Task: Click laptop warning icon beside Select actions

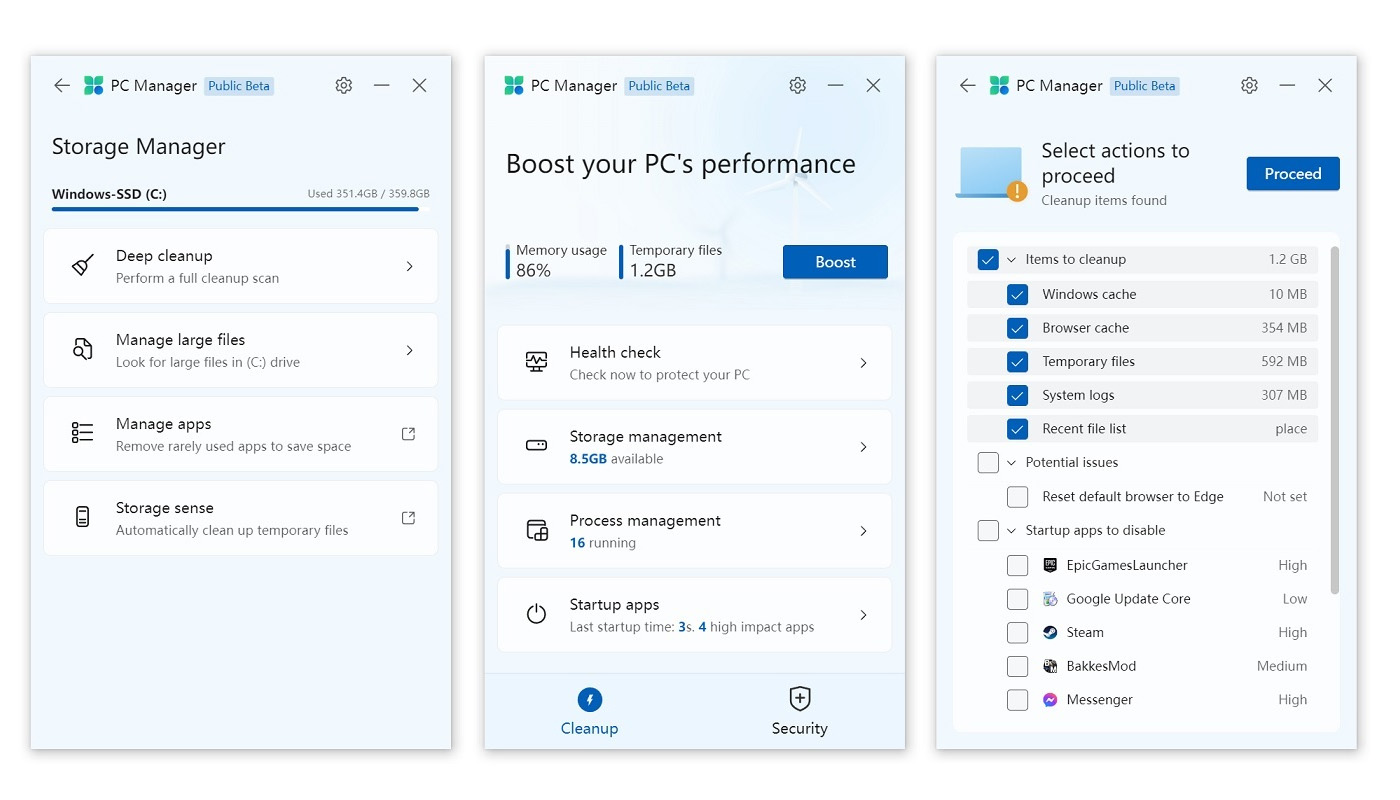Action: click(x=991, y=174)
